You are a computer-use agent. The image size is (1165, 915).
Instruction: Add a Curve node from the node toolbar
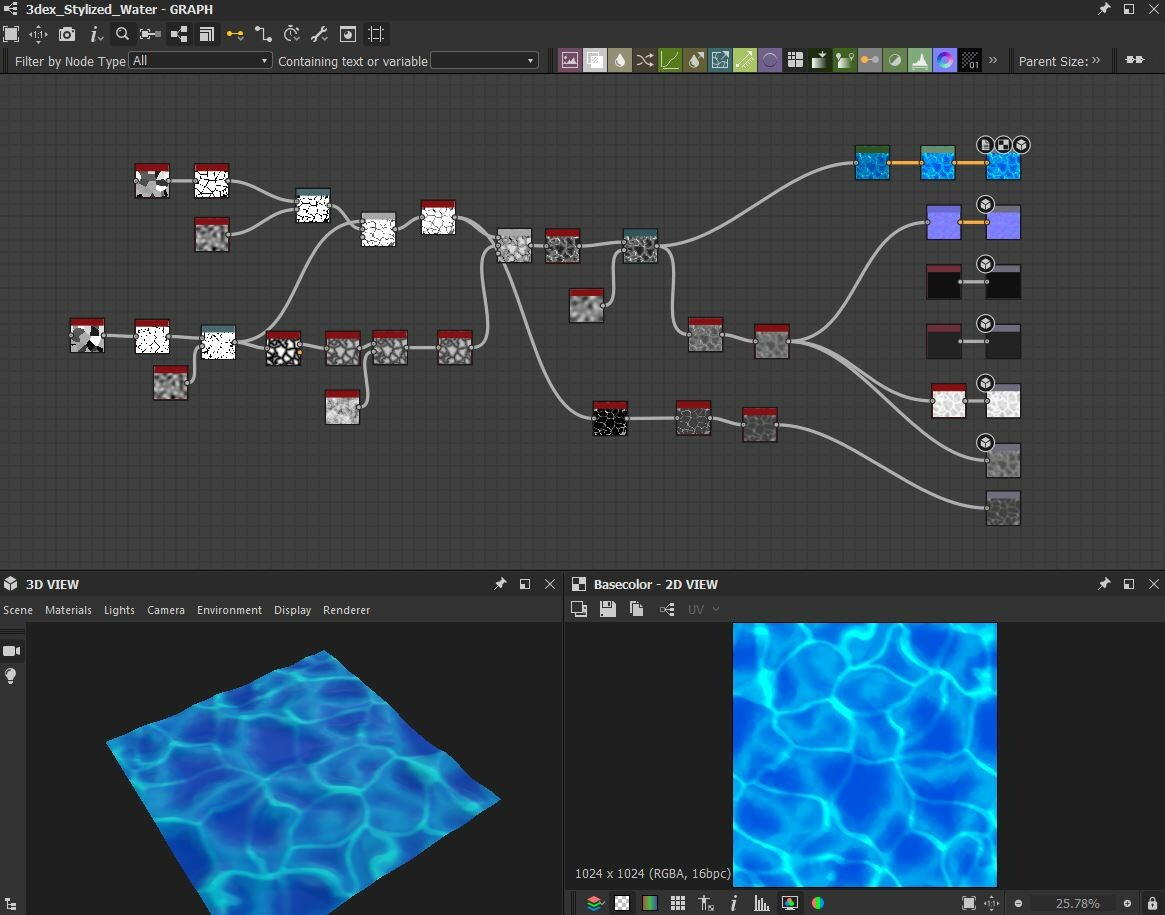(670, 60)
